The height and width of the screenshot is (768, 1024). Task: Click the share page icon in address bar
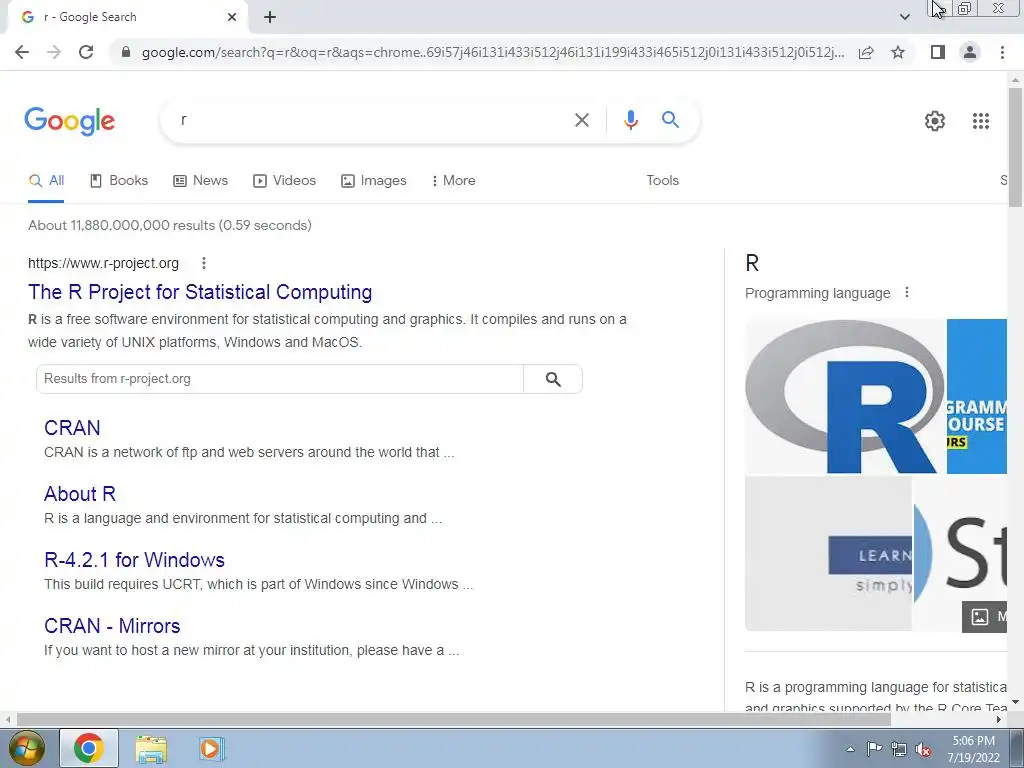866,52
